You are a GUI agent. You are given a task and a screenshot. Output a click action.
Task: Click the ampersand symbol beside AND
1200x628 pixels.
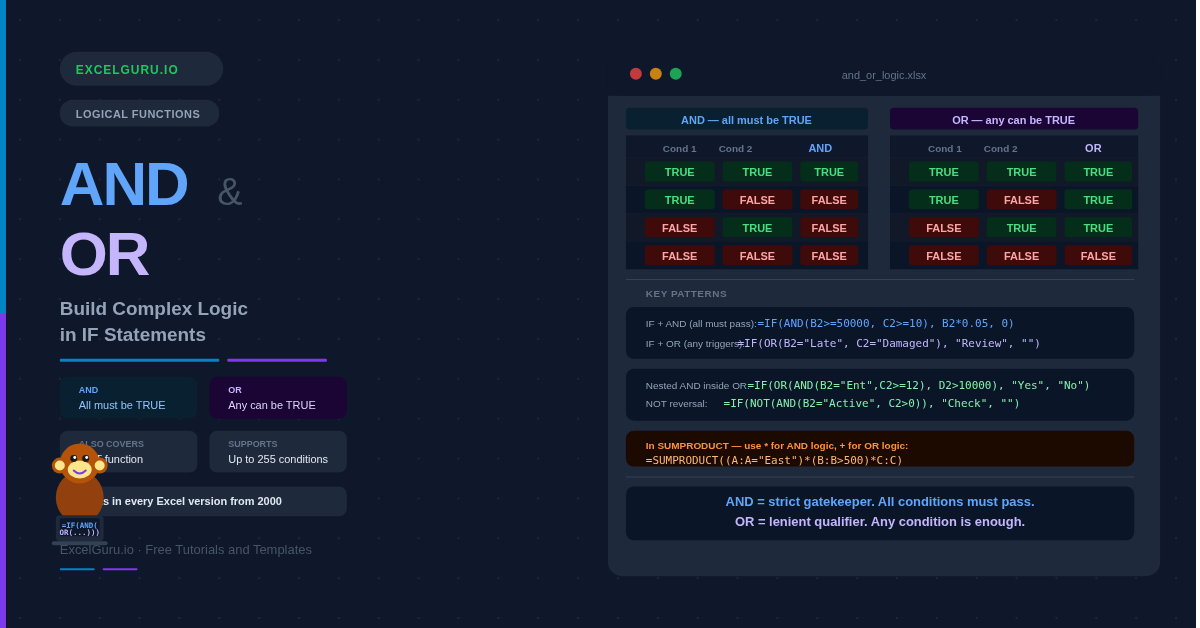(229, 192)
